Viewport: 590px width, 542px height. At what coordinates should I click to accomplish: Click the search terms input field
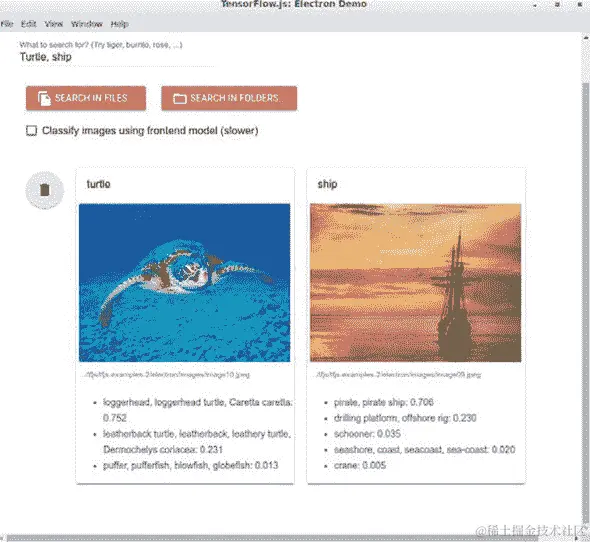pyautogui.click(x=117, y=57)
